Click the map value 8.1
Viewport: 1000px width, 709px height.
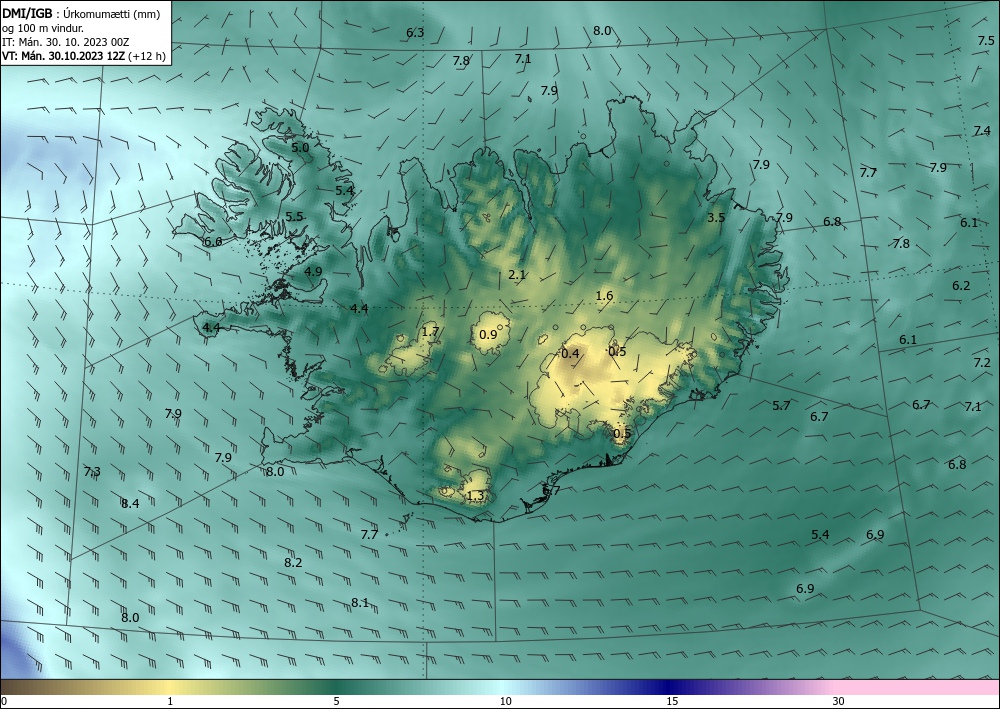click(360, 603)
